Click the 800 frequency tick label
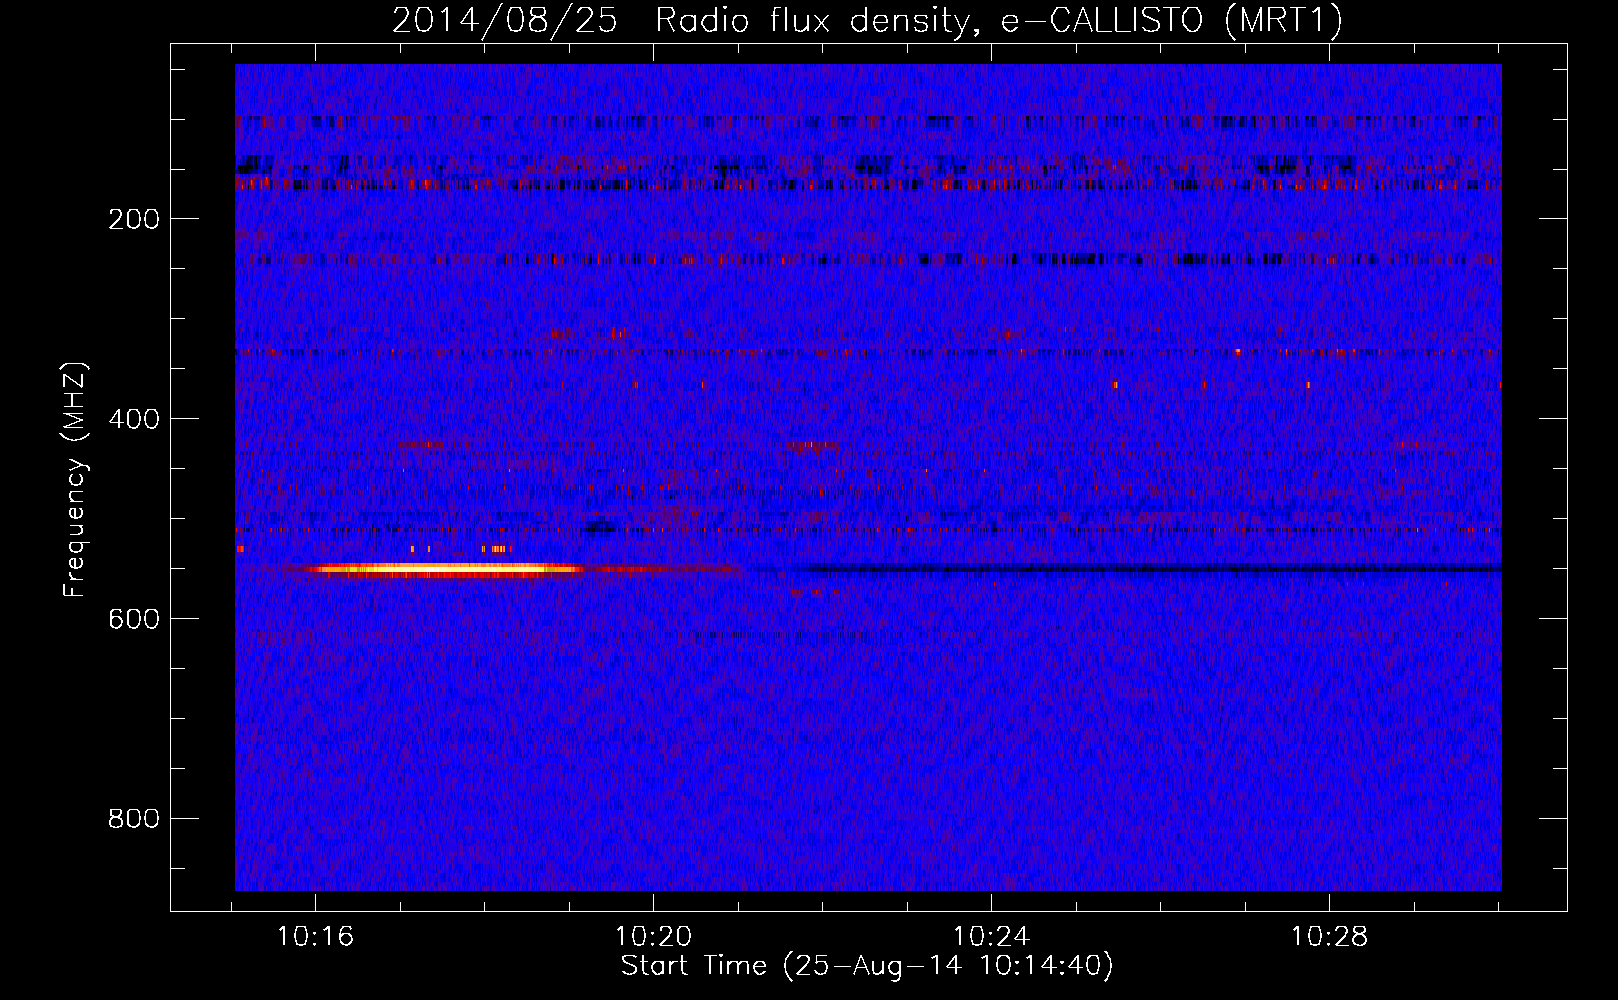The image size is (1618, 1000). pos(134,819)
